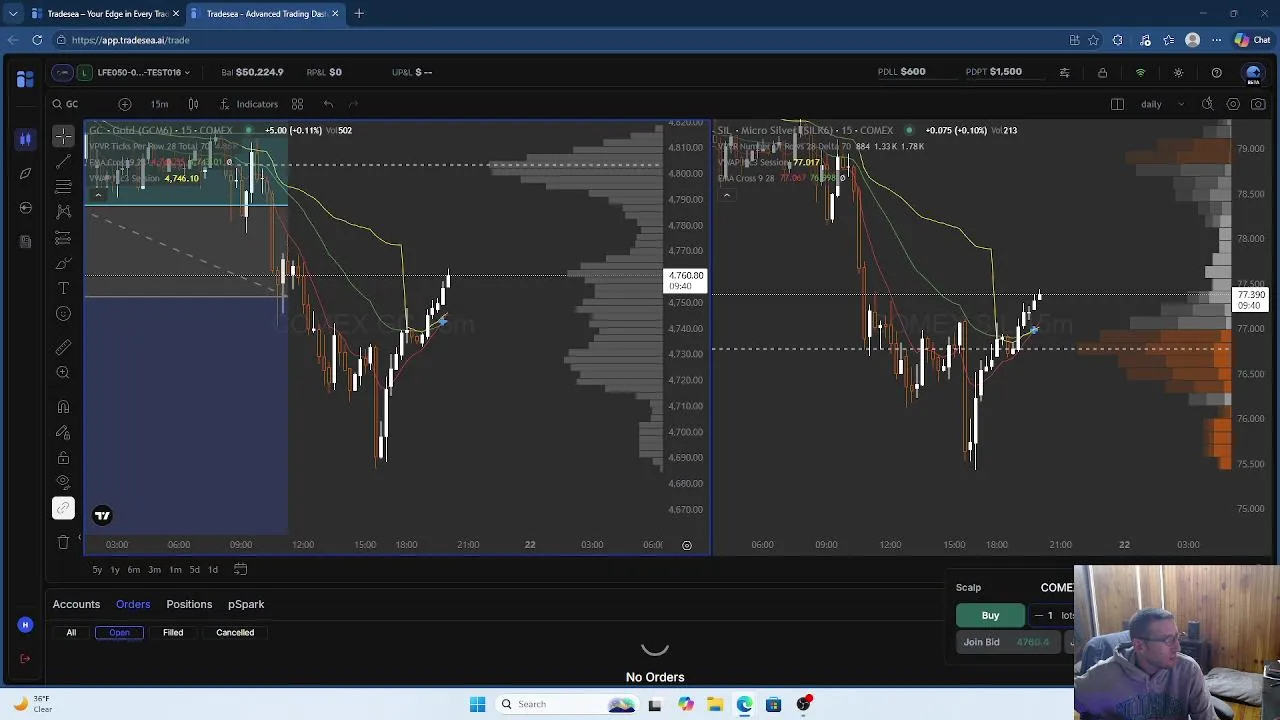Open indicator templates grid

(297, 104)
